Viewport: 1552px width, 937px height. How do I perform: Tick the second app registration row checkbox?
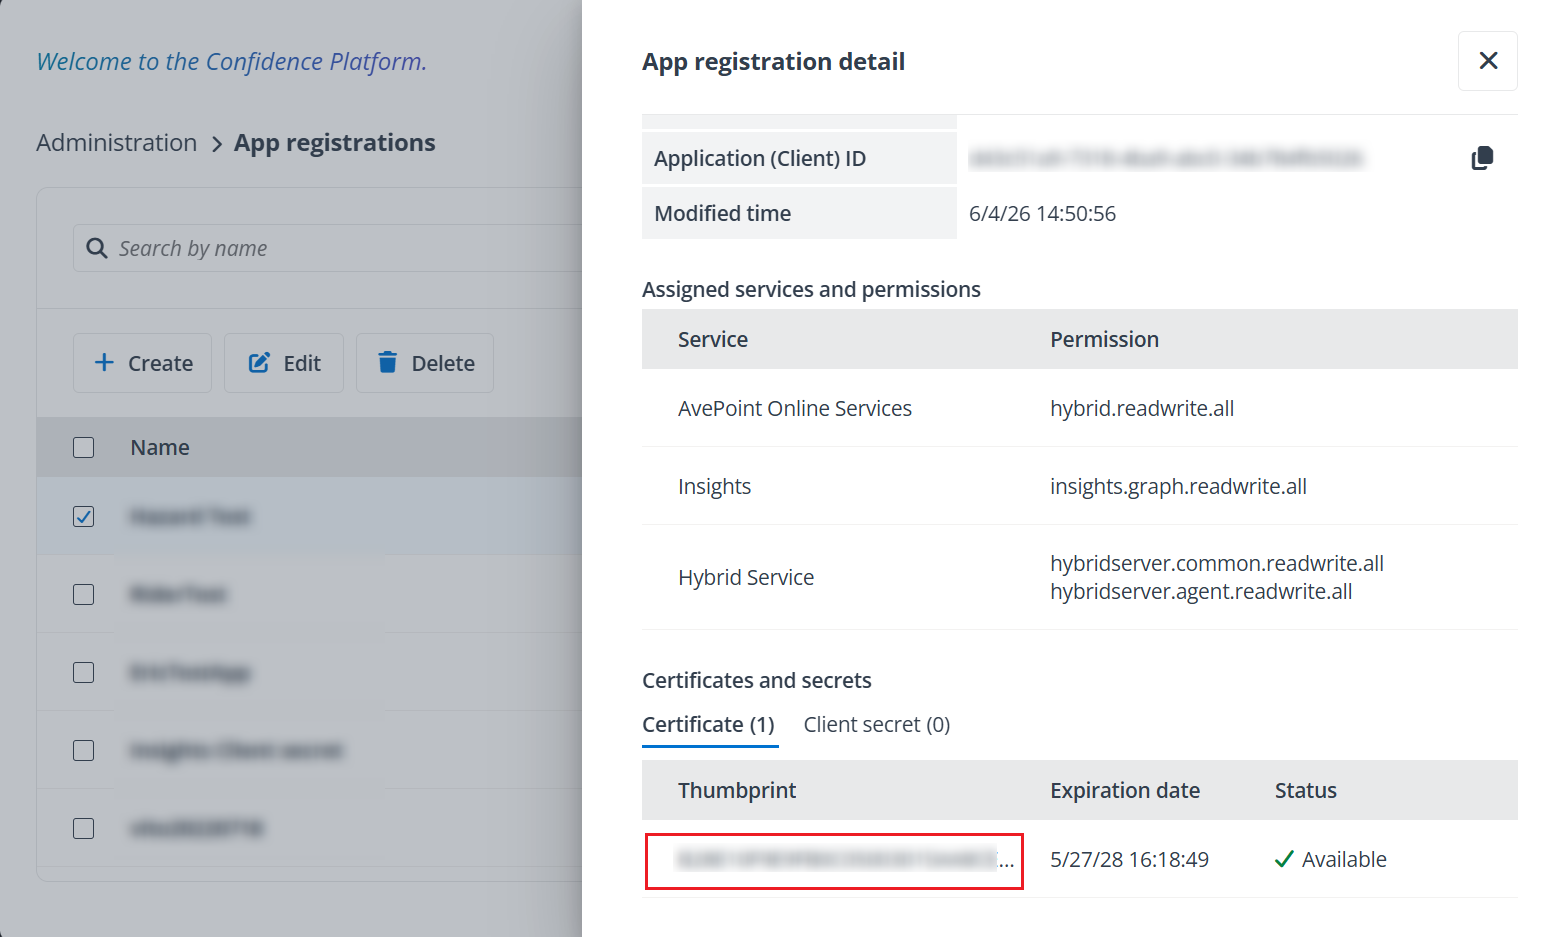tap(84, 594)
